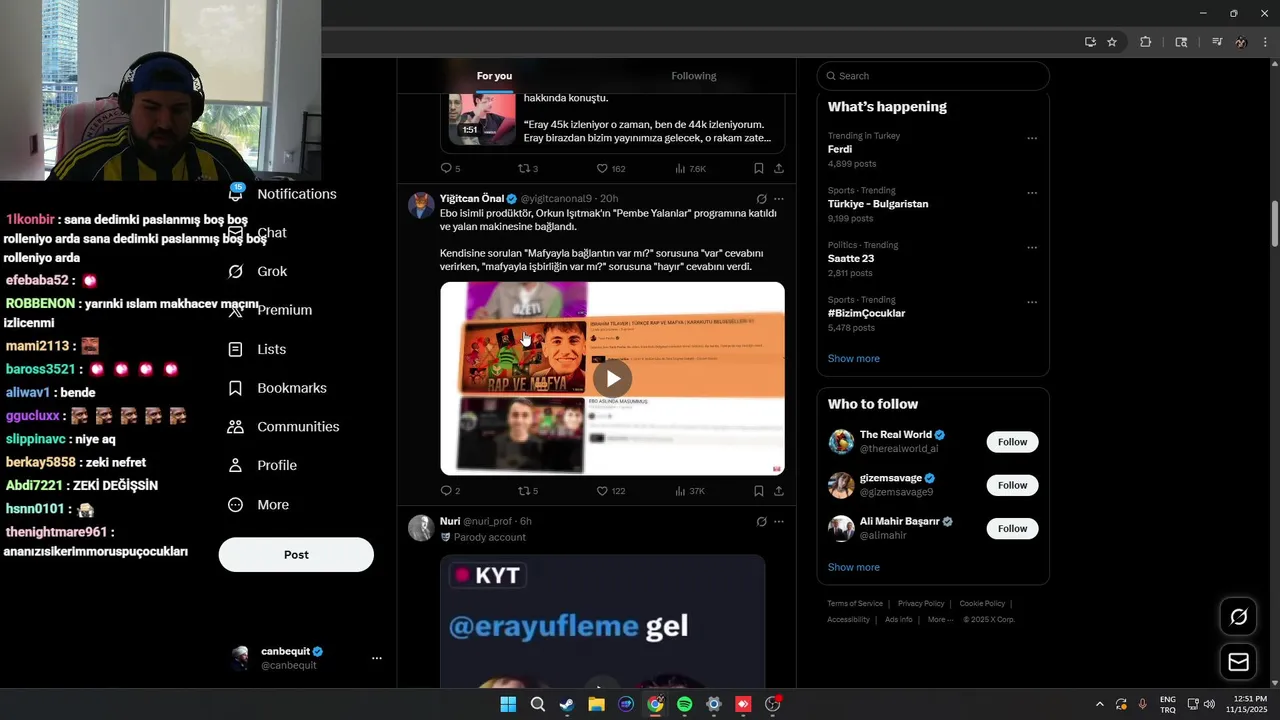Bookmark Yiğitcan Önal's post
This screenshot has height=720, width=1280.
(759, 491)
